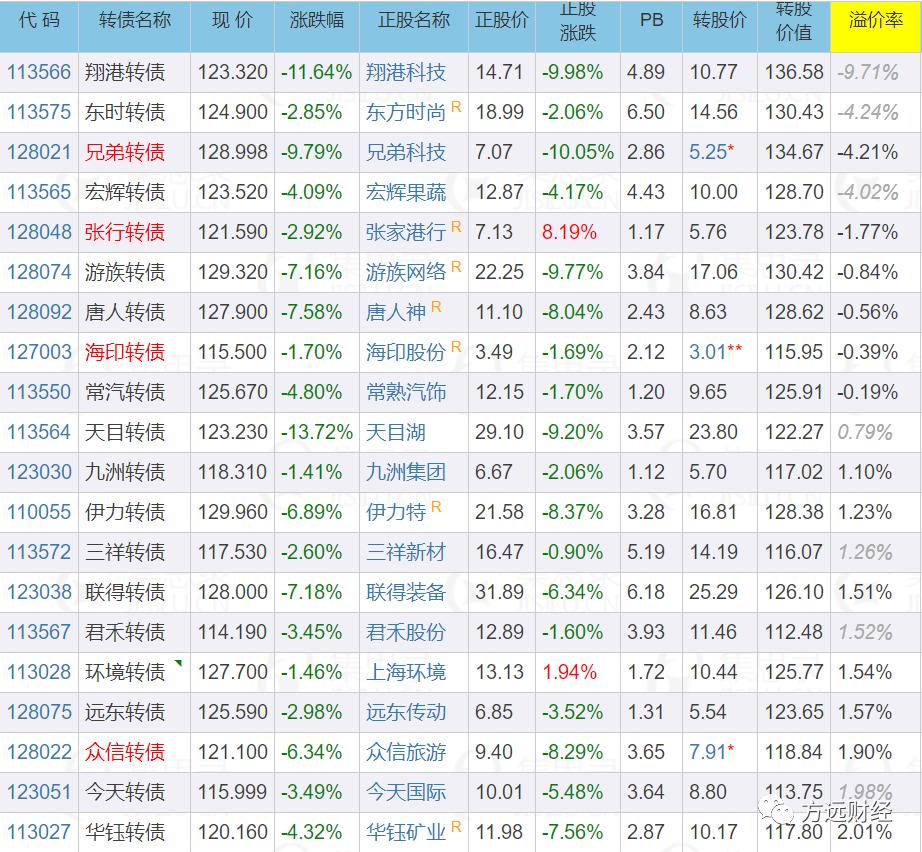Open the 兄弟科技 stock link
This screenshot has width=922, height=852.
pos(406,152)
